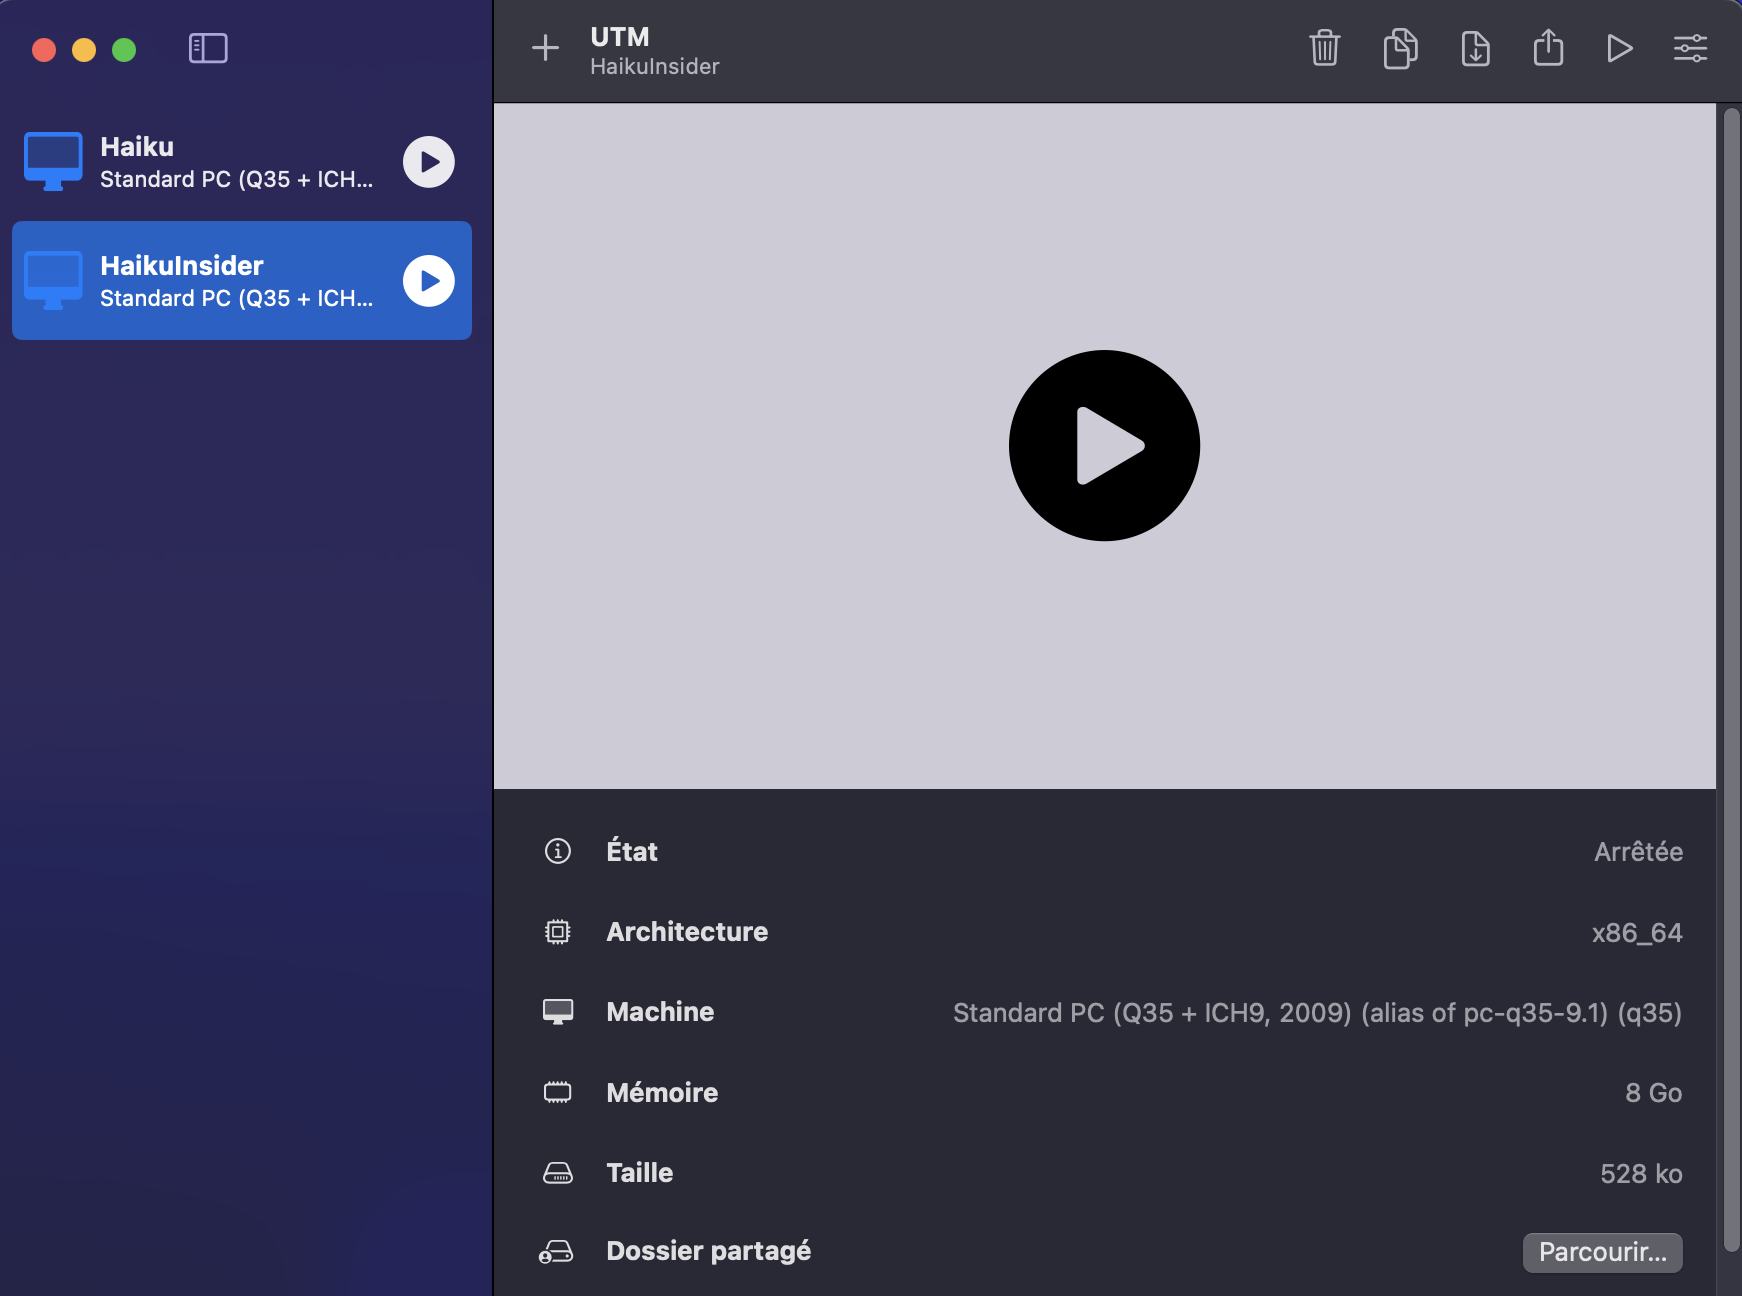Clone the VM with duplicate icon
The image size is (1742, 1296).
(x=1400, y=48)
